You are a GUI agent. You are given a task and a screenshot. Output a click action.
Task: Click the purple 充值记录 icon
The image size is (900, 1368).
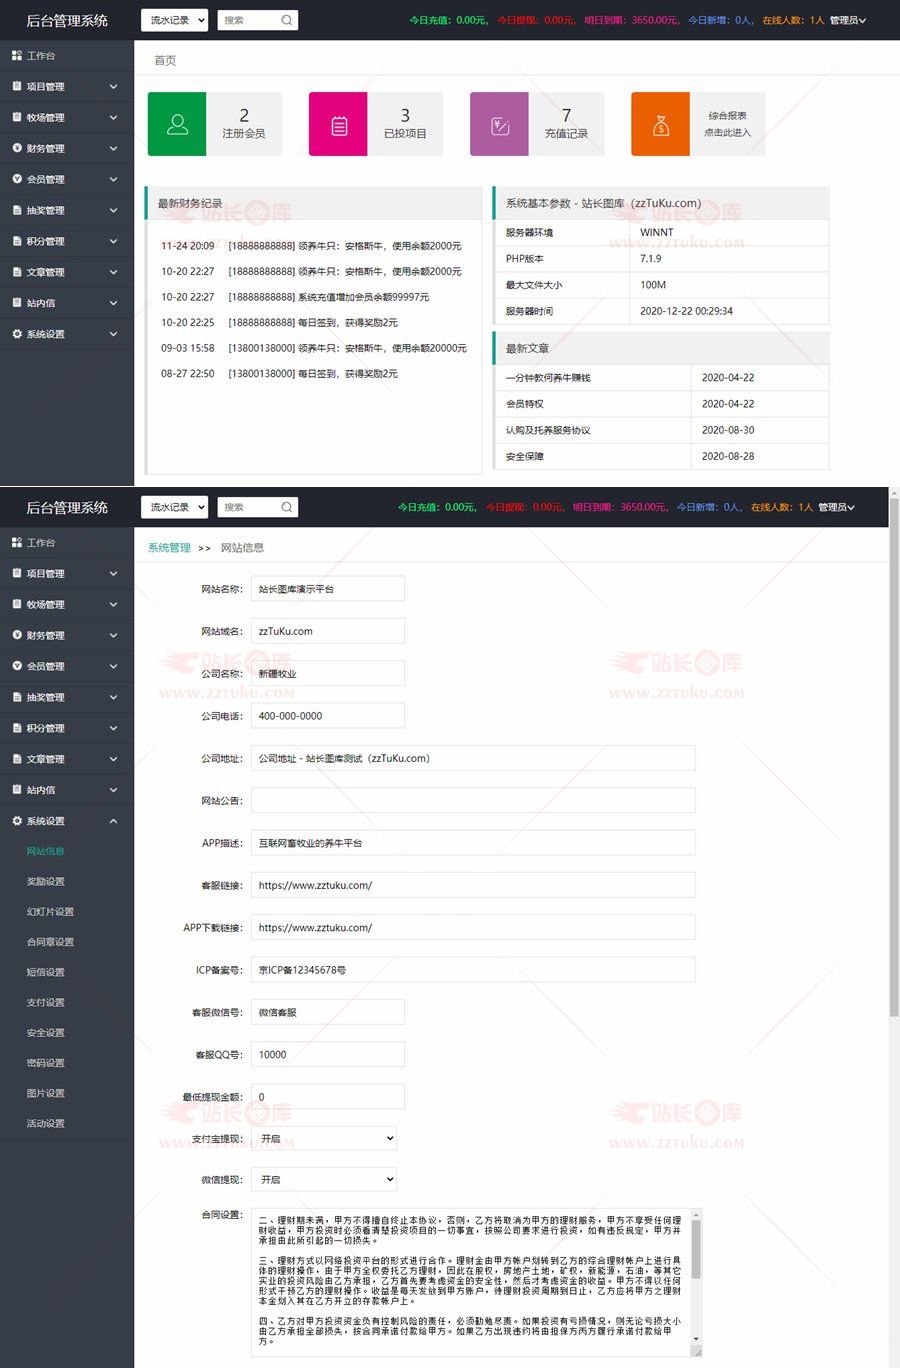(x=500, y=124)
